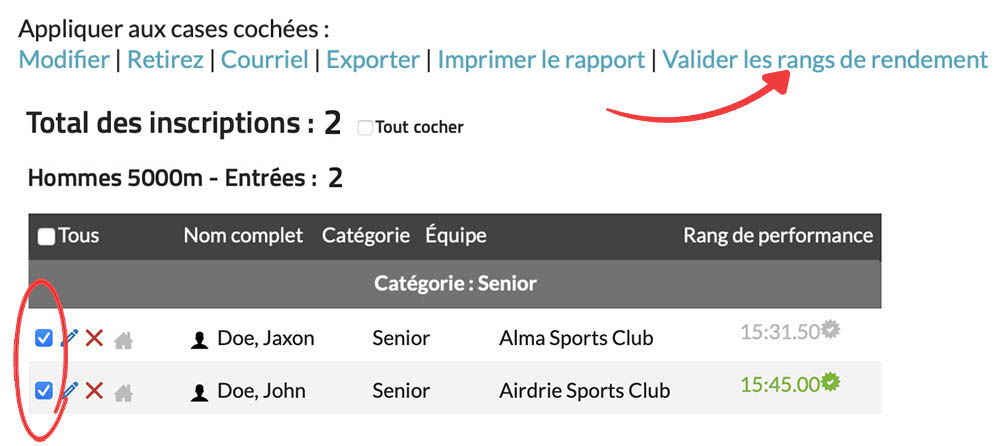Click the Modifier link
Screen dimensions: 1000x446
click(64, 60)
